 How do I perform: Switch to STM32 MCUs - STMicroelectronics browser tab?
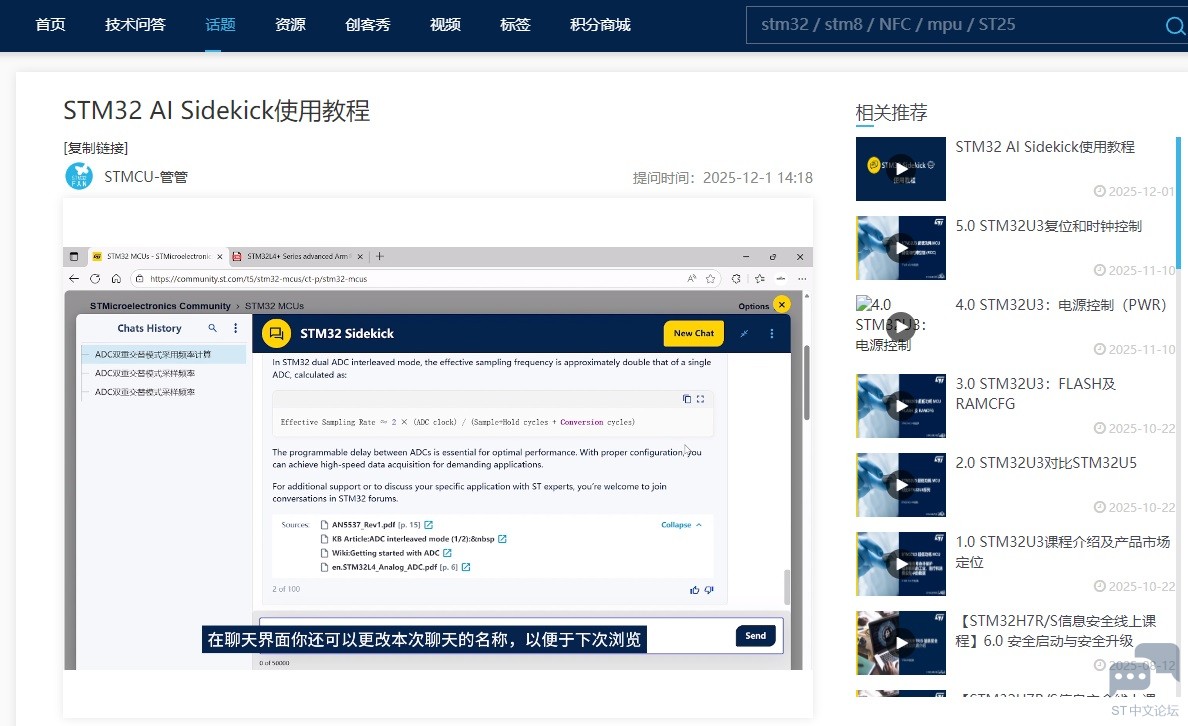[x=158, y=256]
